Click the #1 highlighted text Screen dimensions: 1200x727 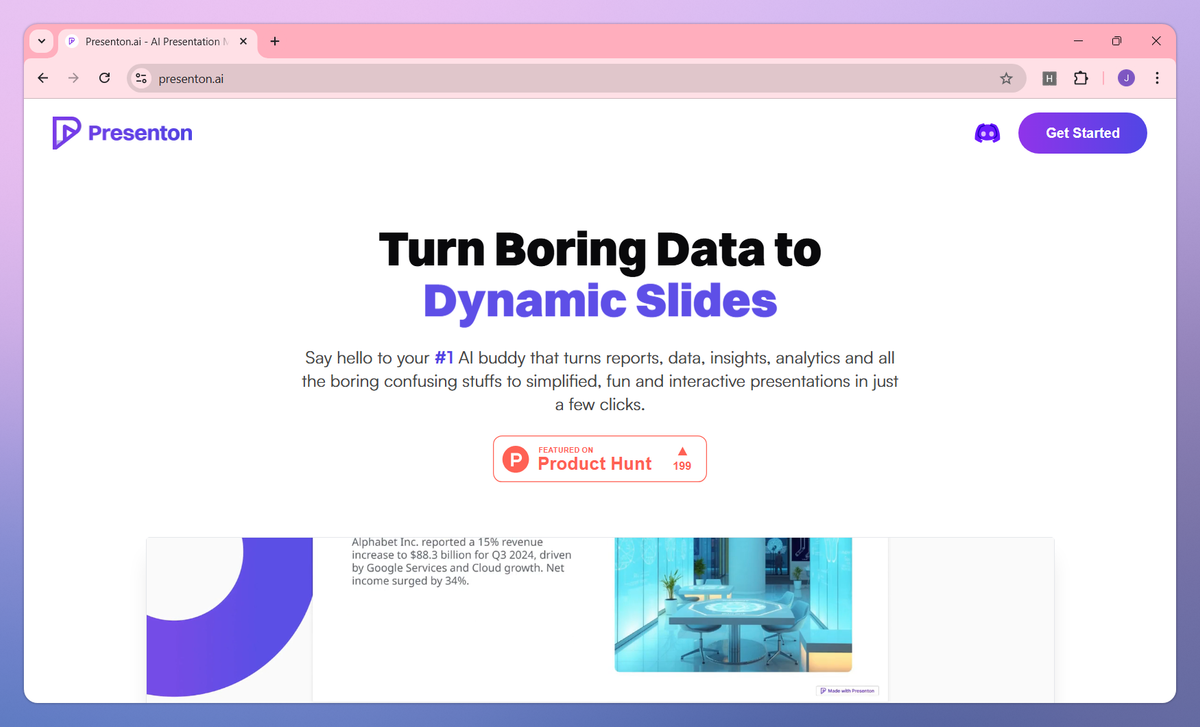coord(444,357)
